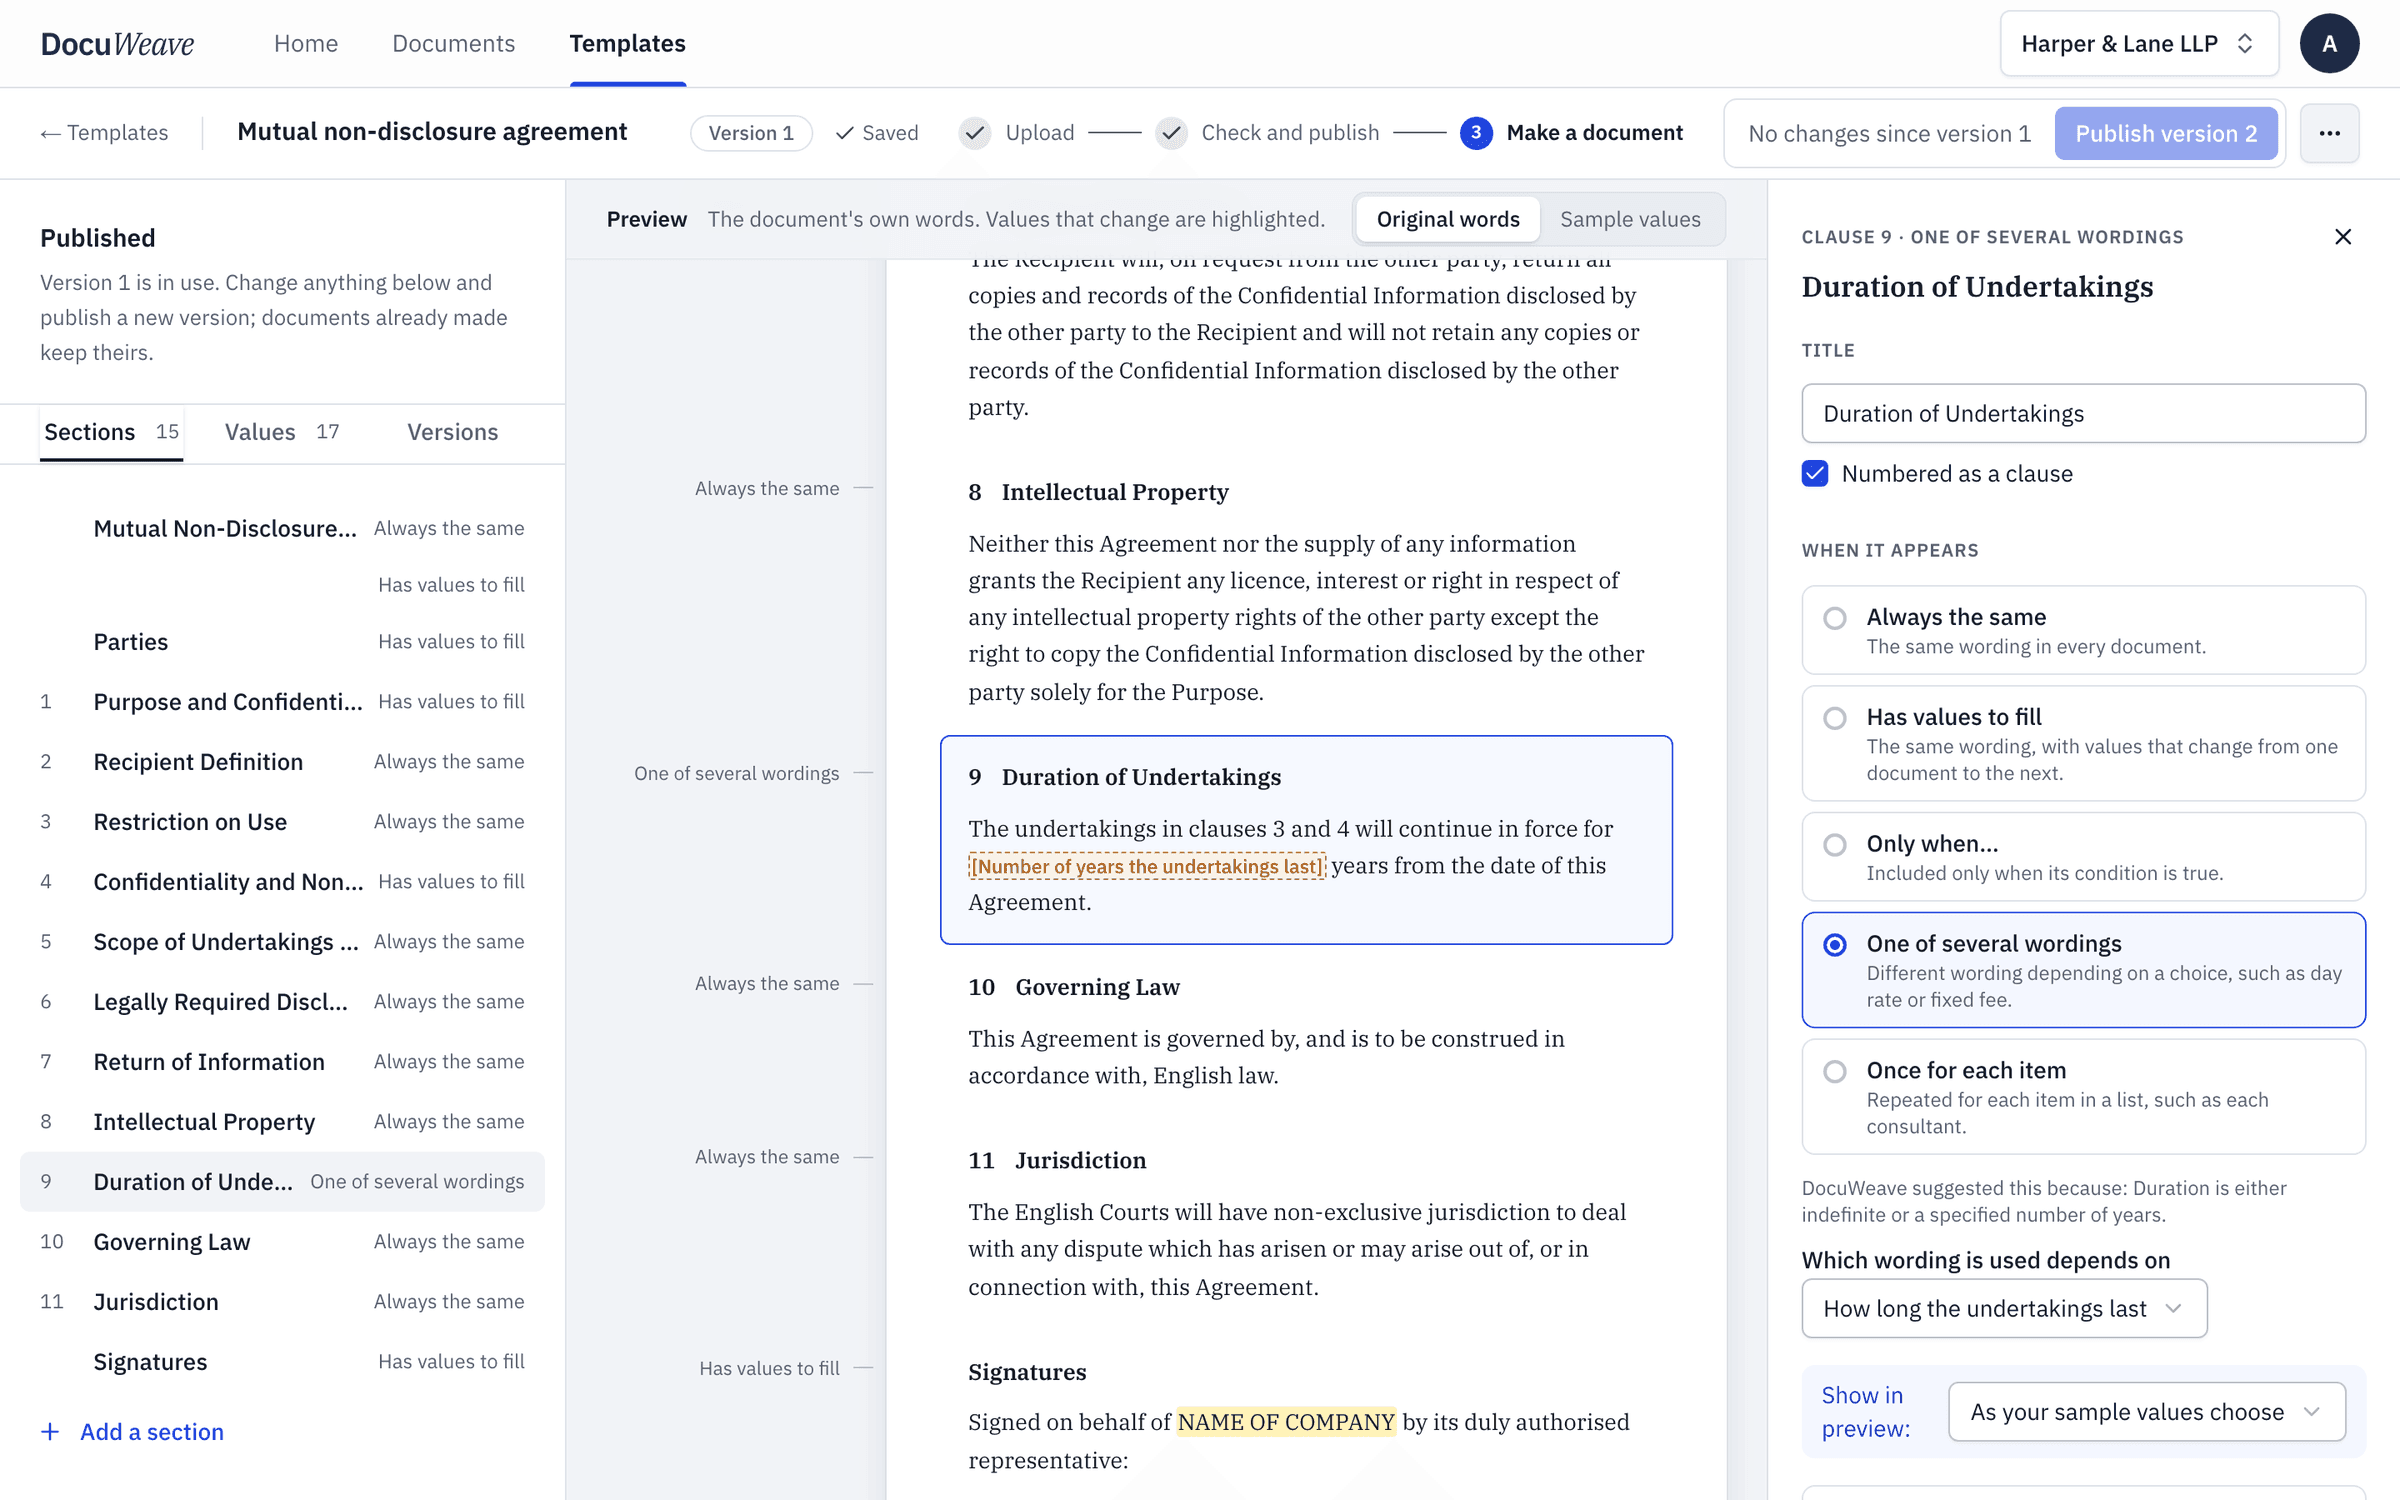Viewport: 2400px width, 1500px height.
Task: Click the step 3 circle icon
Action: [1476, 133]
